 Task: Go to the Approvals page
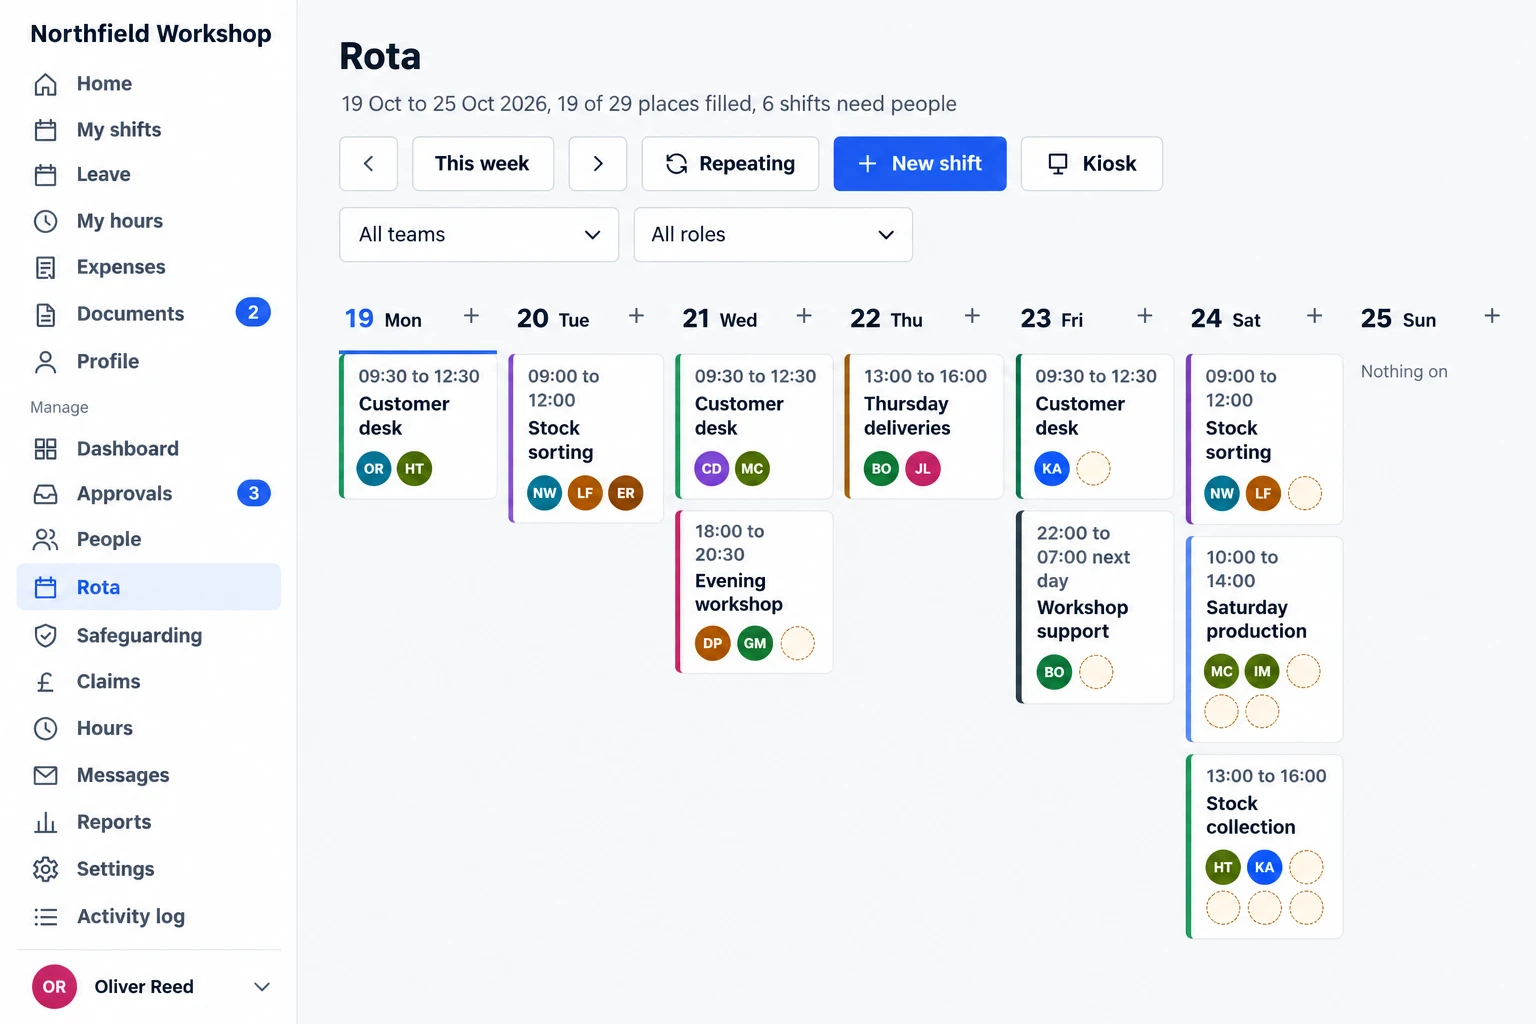pyautogui.click(x=149, y=494)
